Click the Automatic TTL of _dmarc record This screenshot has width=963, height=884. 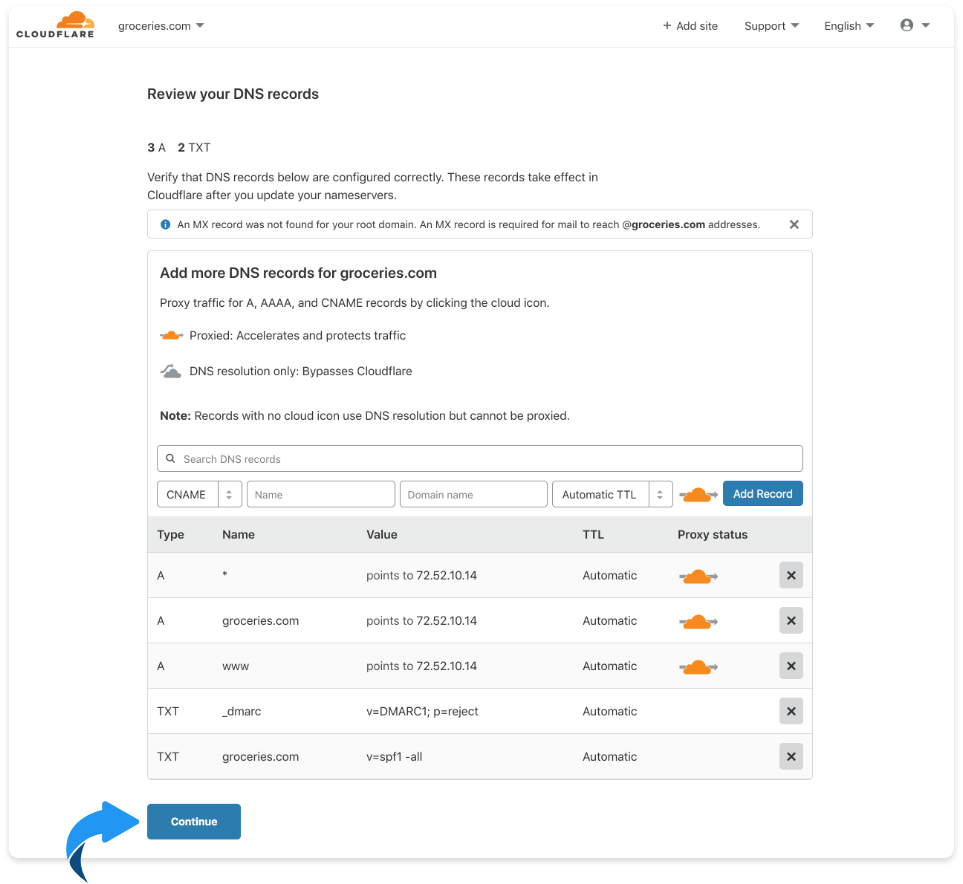click(610, 711)
